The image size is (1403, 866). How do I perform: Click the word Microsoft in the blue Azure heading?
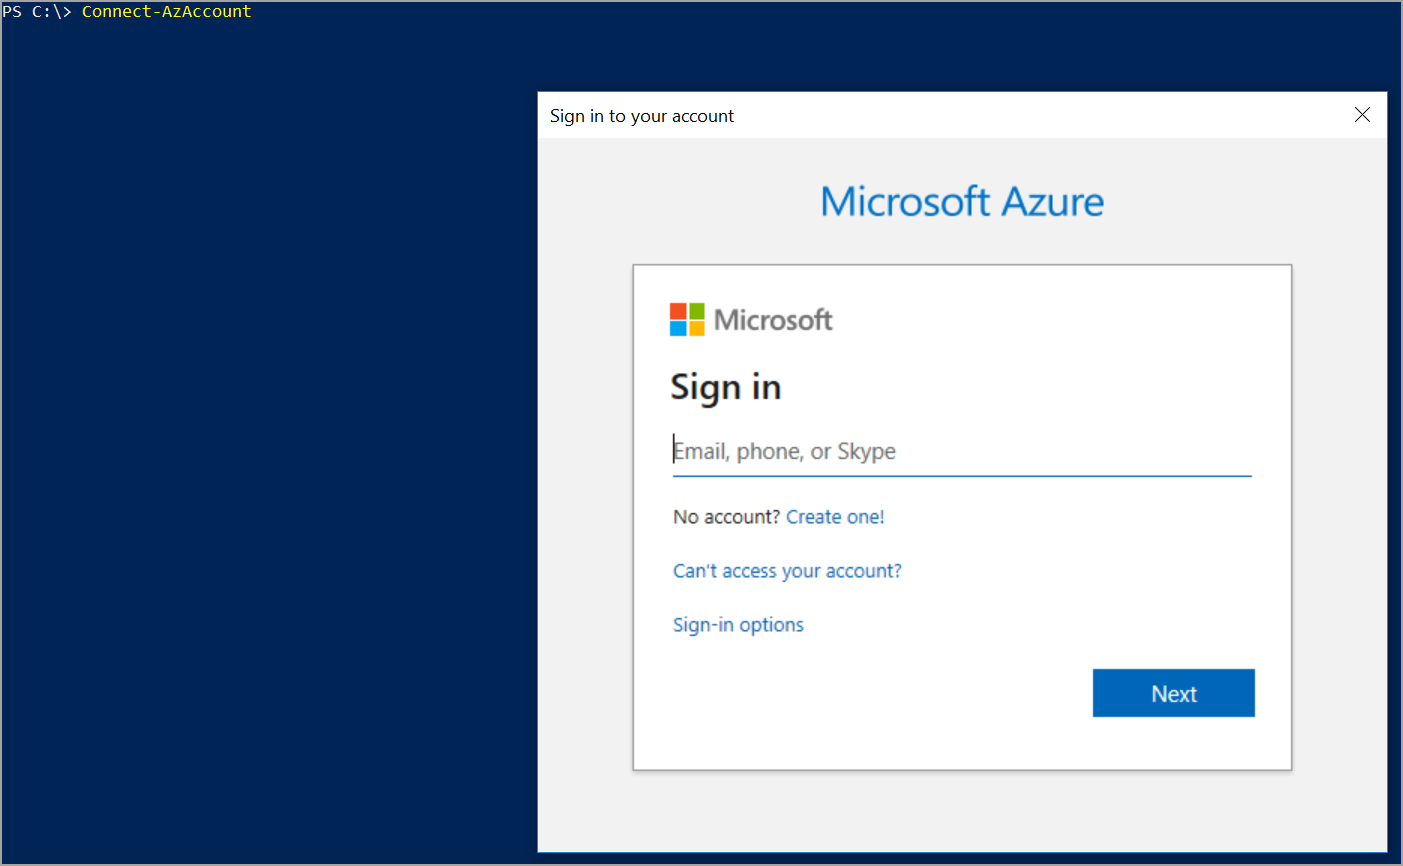[905, 202]
